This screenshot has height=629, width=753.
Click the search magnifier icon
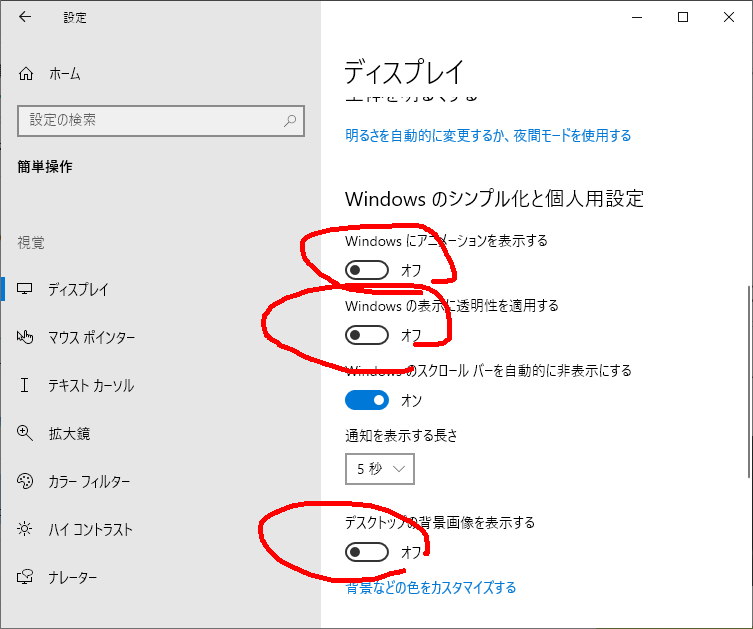pyautogui.click(x=290, y=120)
